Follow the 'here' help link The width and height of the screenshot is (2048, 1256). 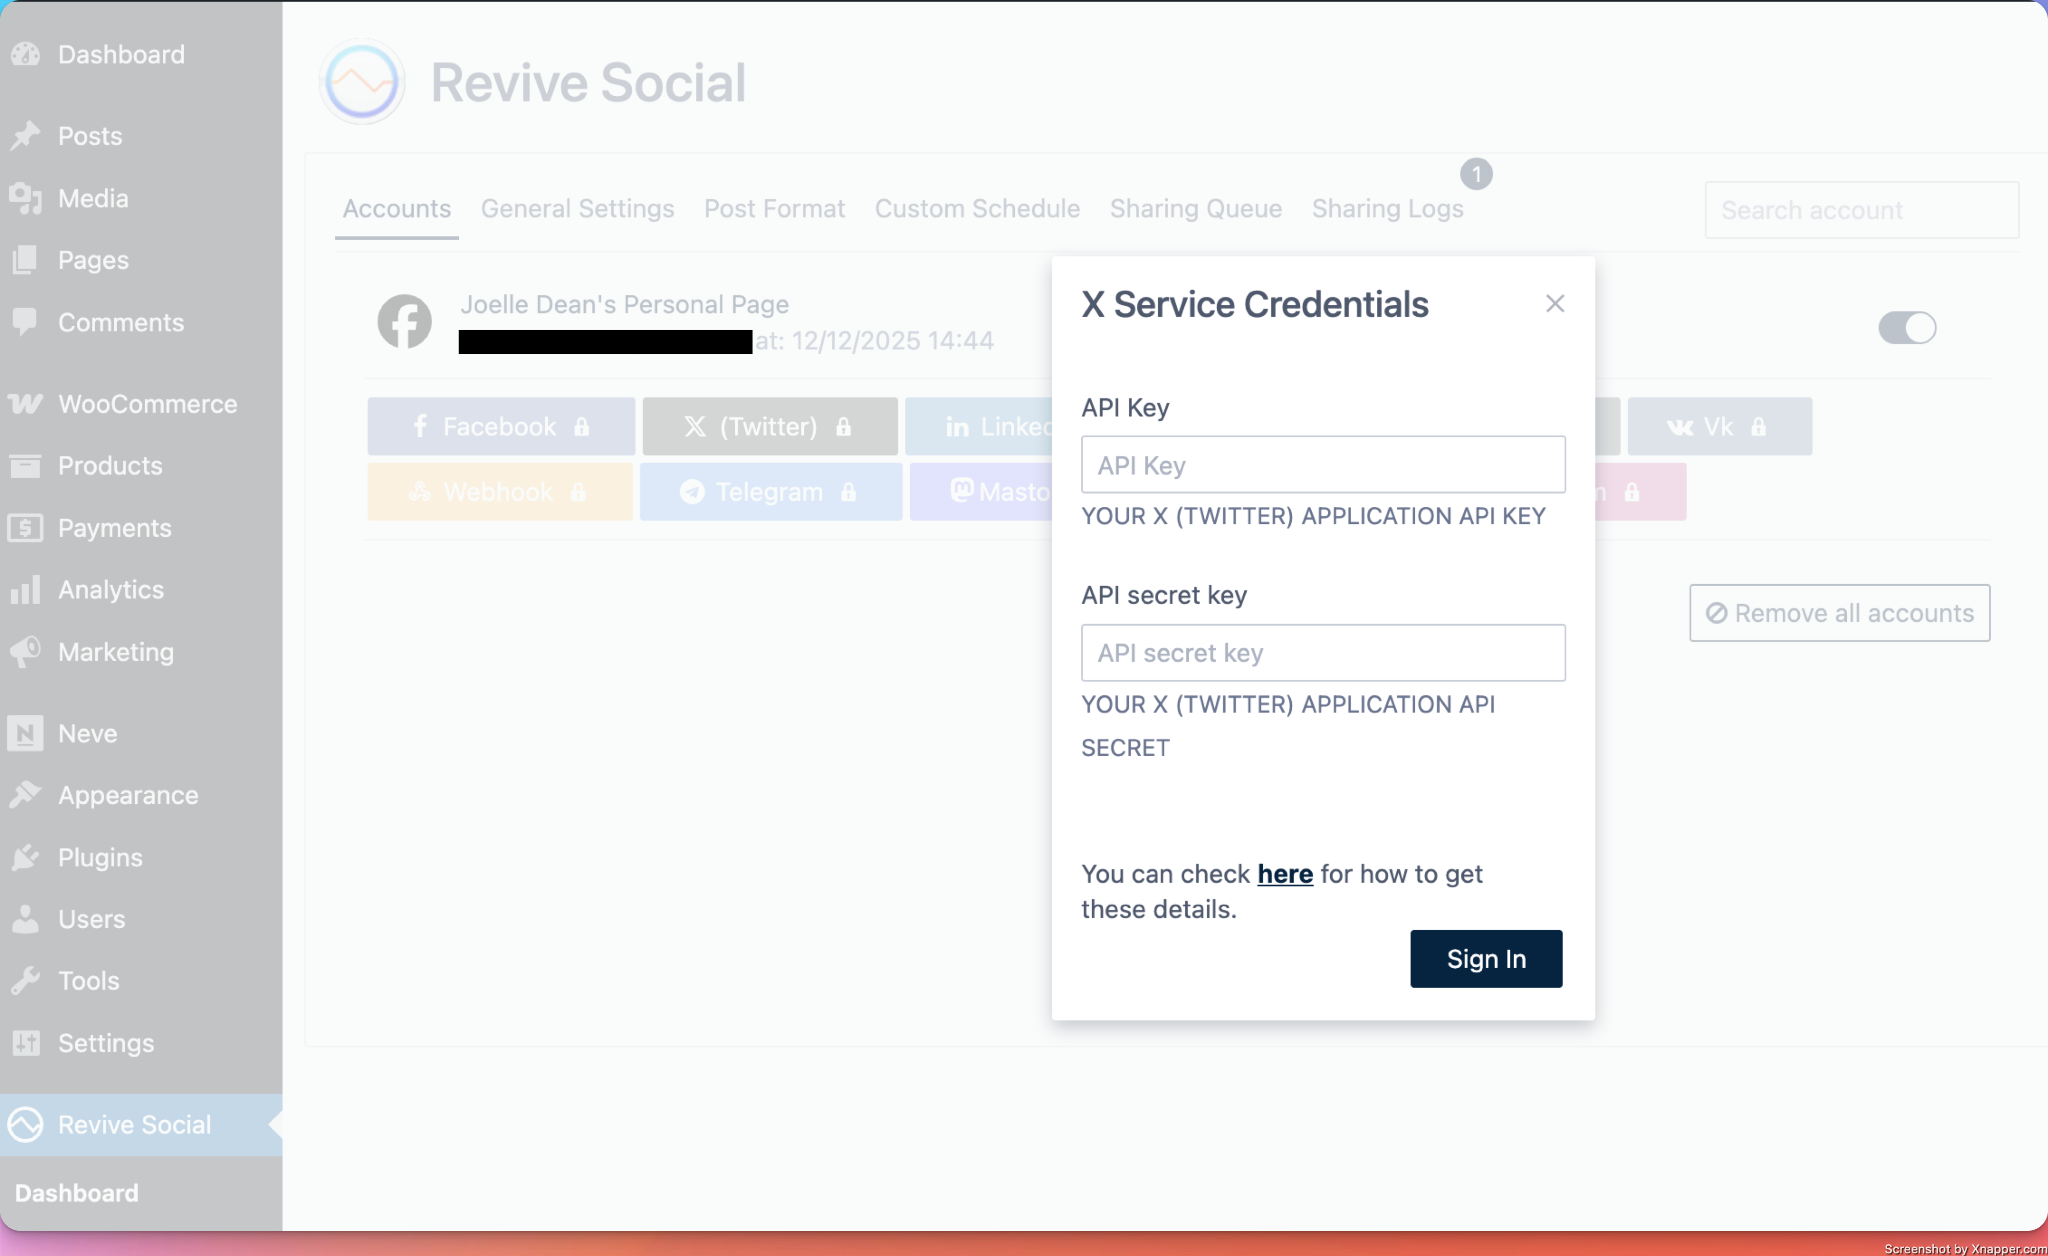tap(1284, 874)
